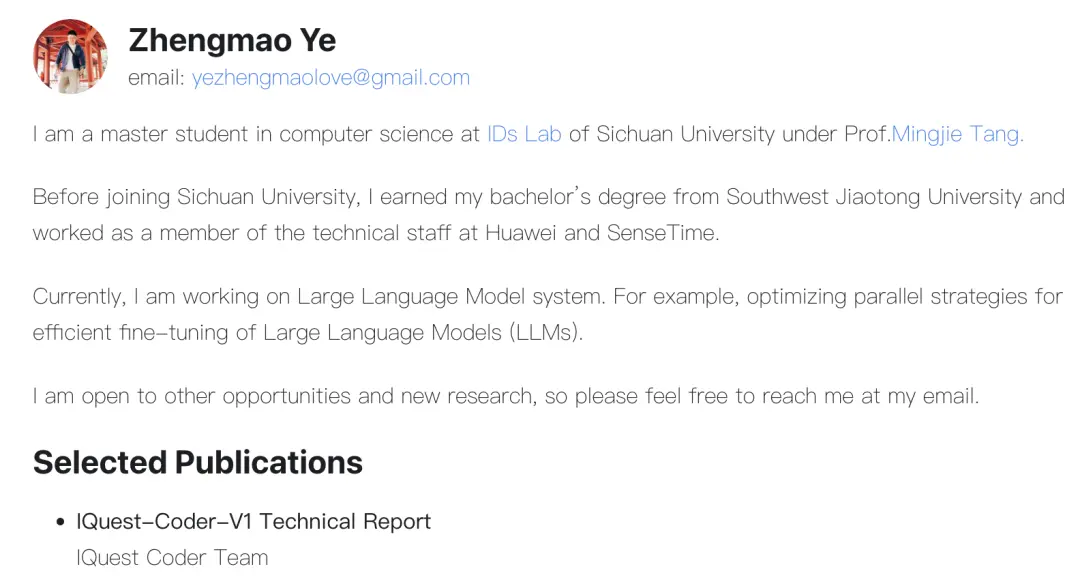Screen dimensions: 1080x584
Task: Click the IQuest Coder Team author line
Action: pyautogui.click(x=172, y=557)
